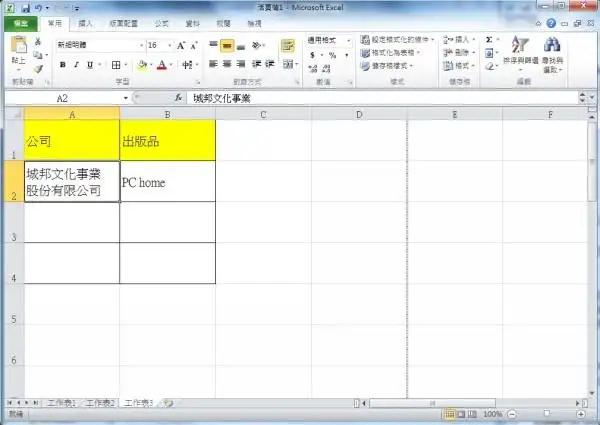Toggle Wrap Text button
This screenshot has height=425, width=600.
pyautogui.click(x=288, y=46)
